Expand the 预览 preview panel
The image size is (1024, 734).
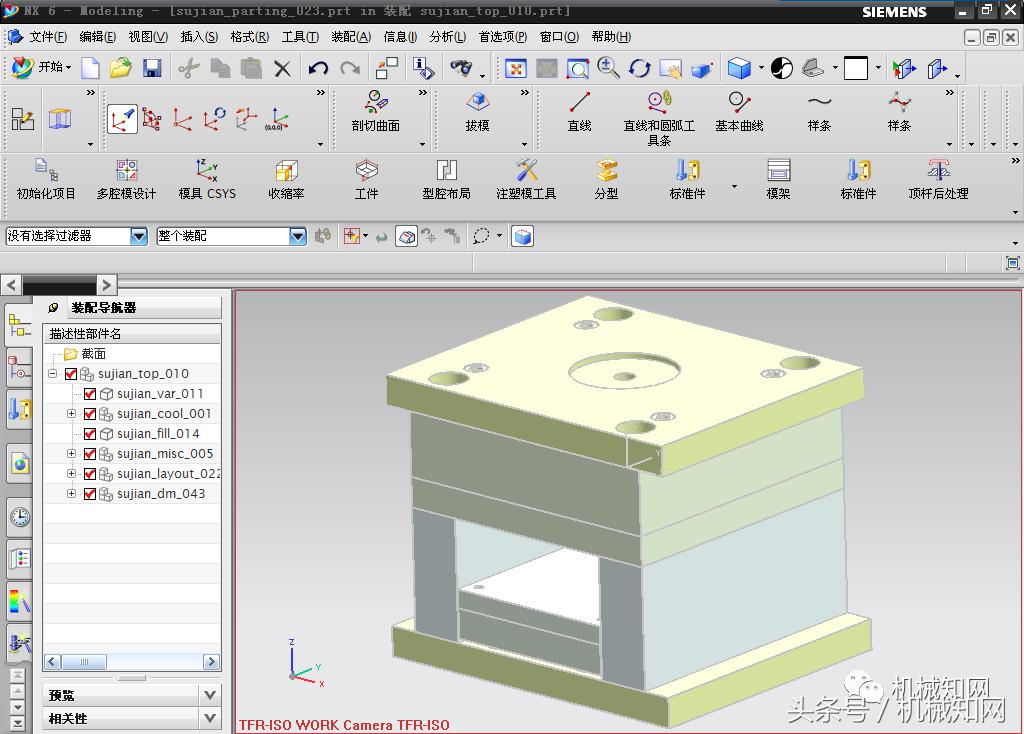[x=209, y=695]
